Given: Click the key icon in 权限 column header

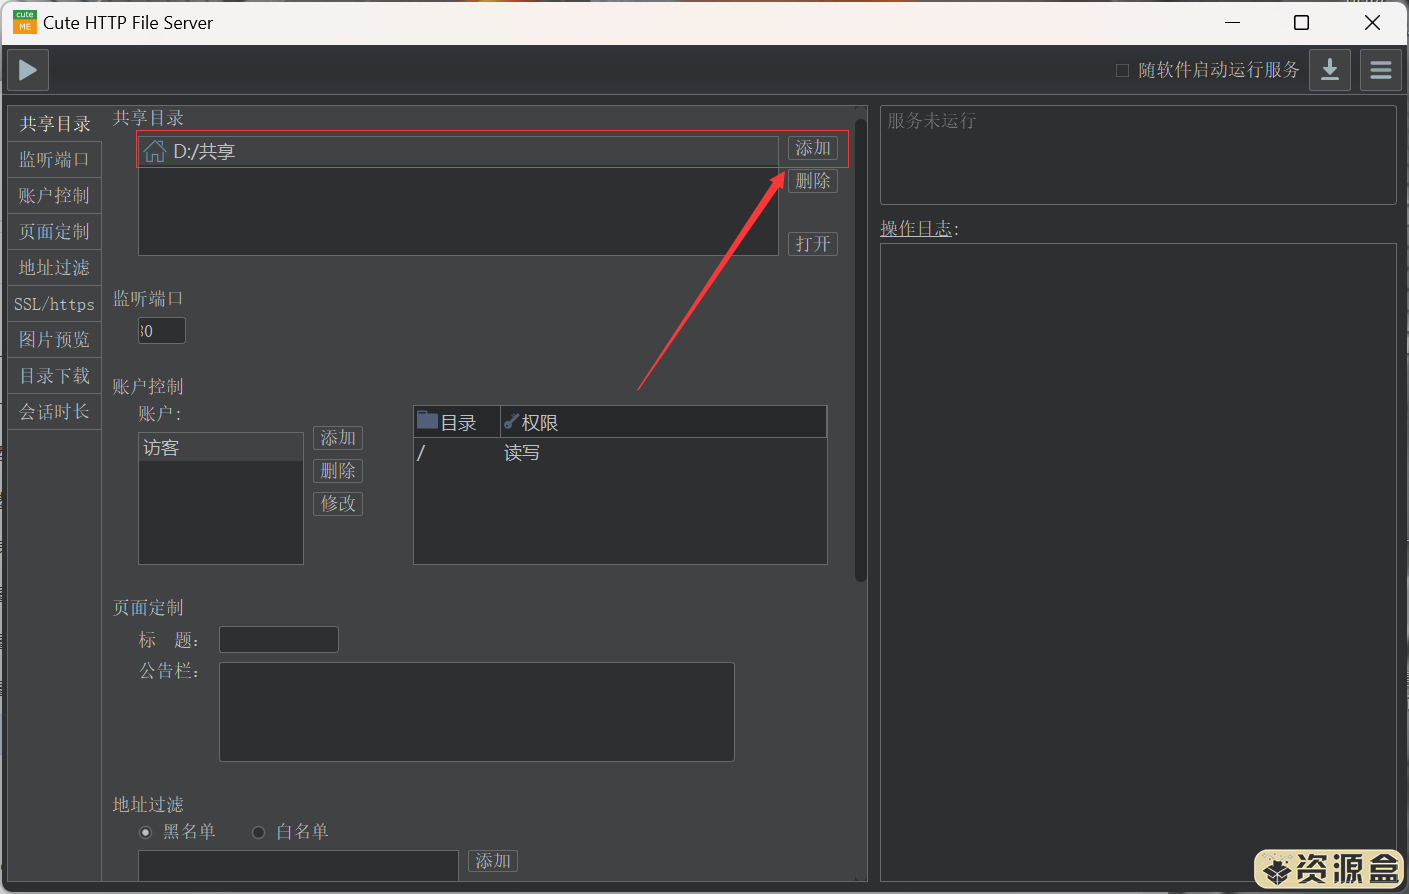Looking at the screenshot, I should click(511, 422).
